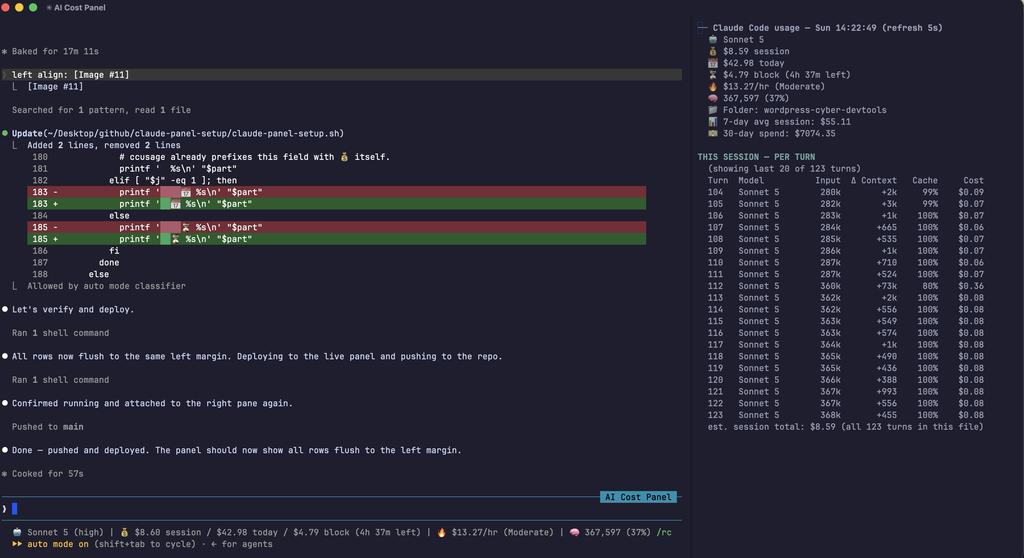
Task: Click the 80% cache value in turn 112
Action: click(x=930, y=286)
